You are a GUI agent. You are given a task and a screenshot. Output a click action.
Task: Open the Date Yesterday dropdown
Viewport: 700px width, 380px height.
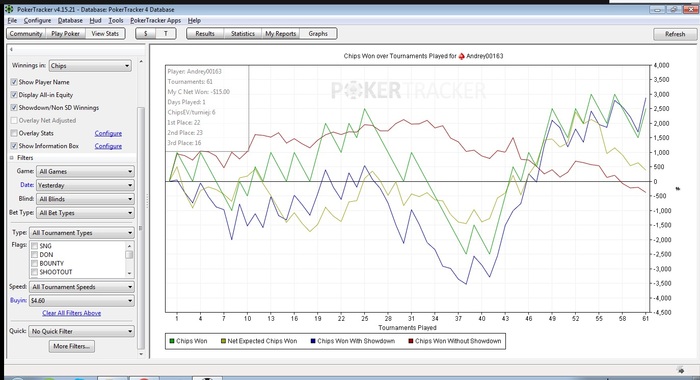click(85, 185)
